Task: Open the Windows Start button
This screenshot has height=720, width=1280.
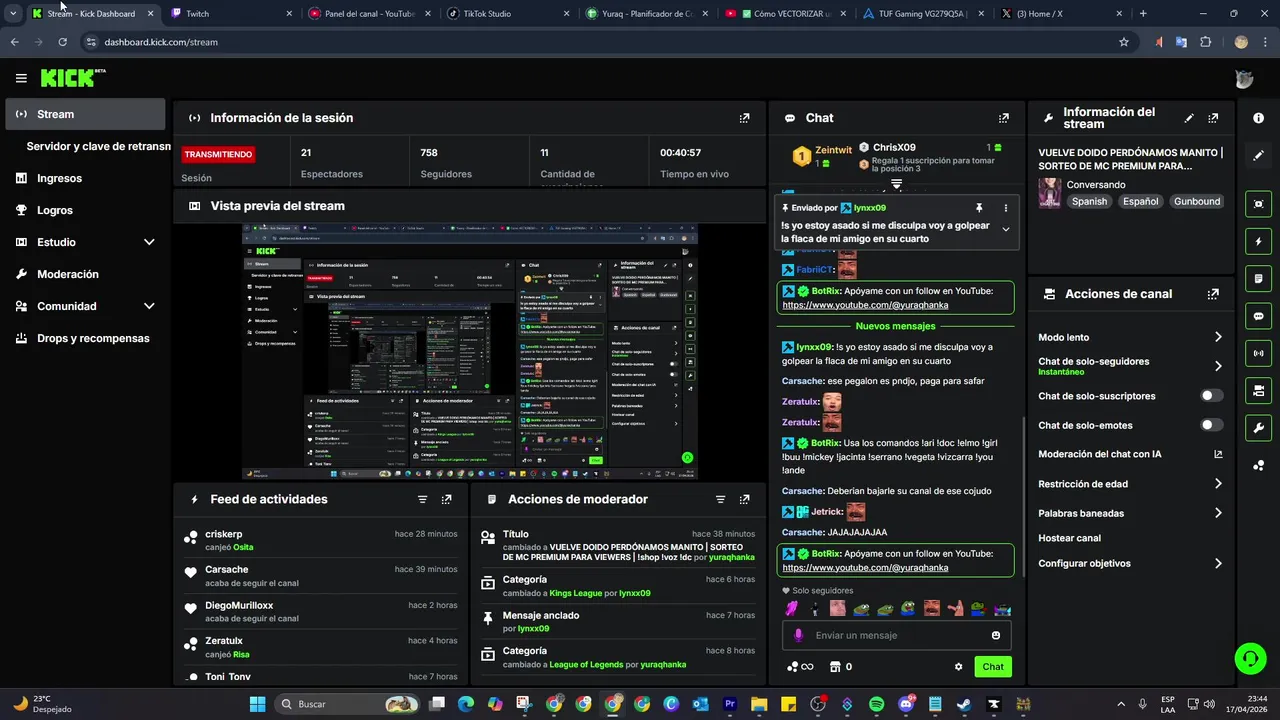Action: [257, 704]
